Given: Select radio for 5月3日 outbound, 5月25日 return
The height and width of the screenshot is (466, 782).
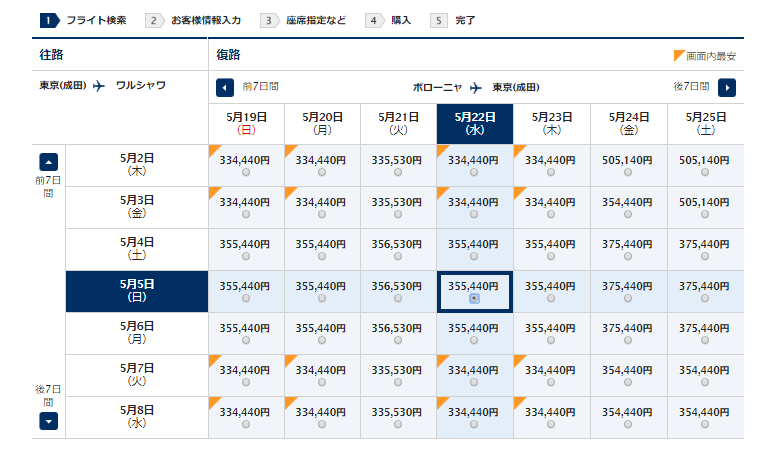Looking at the screenshot, I should (x=705, y=214).
